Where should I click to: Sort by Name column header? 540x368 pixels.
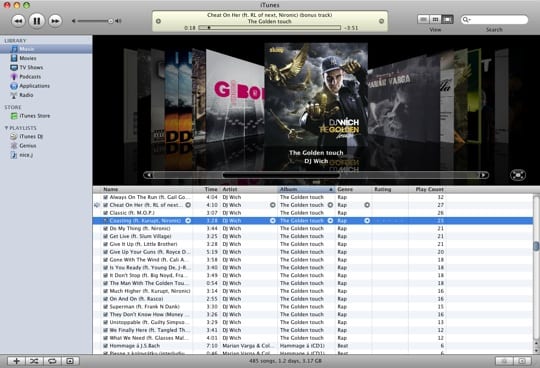coord(146,189)
